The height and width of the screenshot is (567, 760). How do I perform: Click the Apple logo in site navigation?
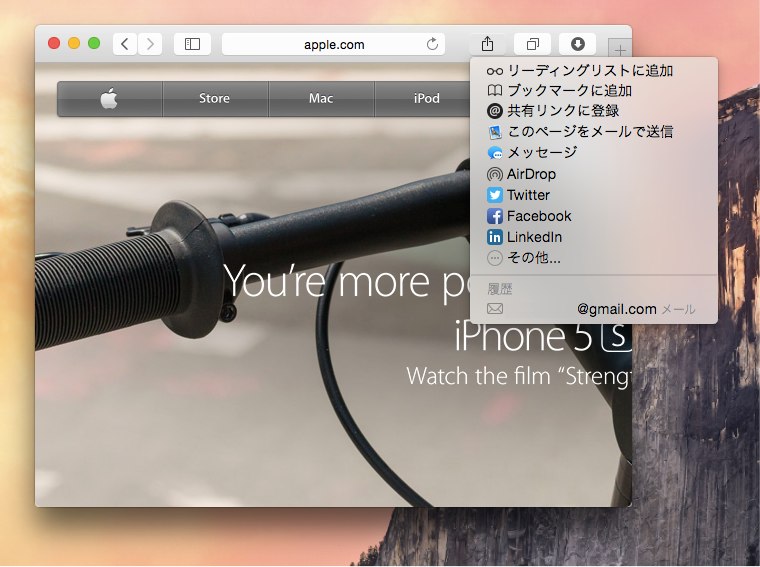pos(110,99)
